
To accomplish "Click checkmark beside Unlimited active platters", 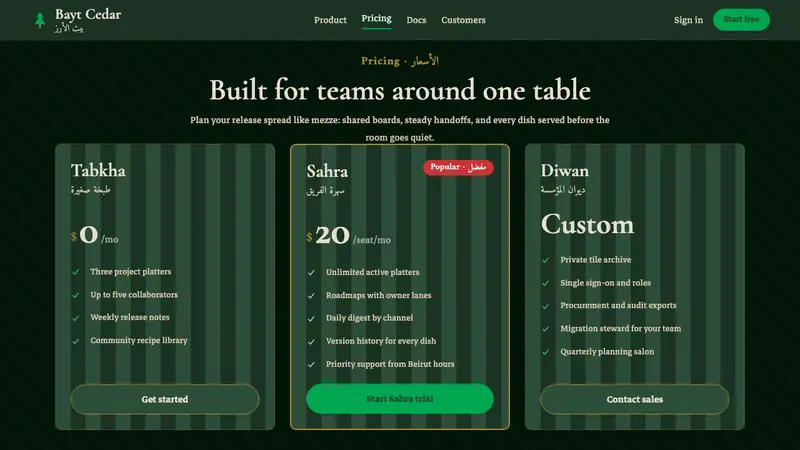I will coord(311,272).
